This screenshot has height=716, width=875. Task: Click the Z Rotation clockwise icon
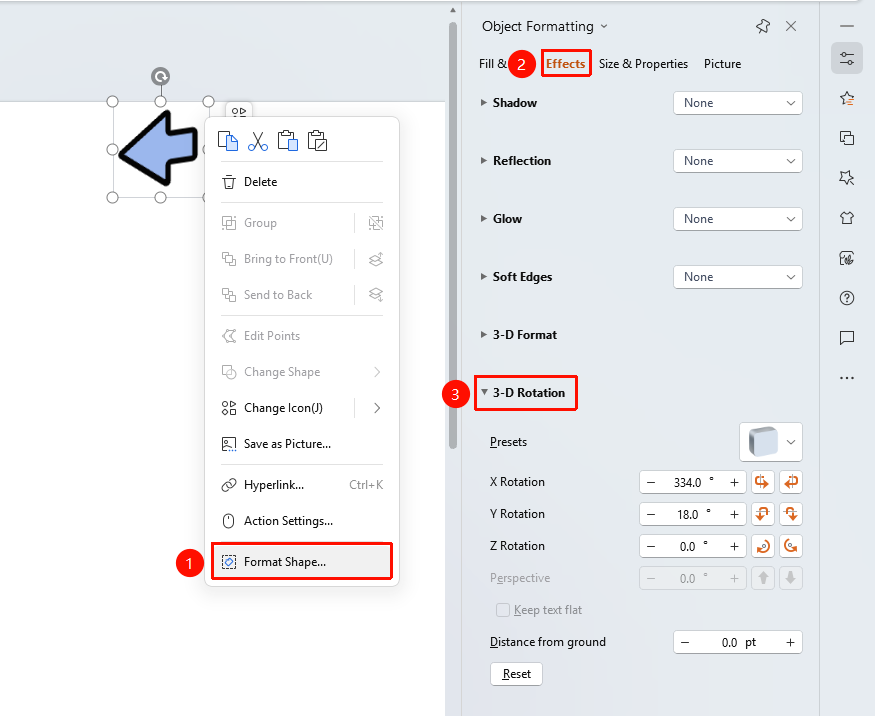tap(762, 546)
